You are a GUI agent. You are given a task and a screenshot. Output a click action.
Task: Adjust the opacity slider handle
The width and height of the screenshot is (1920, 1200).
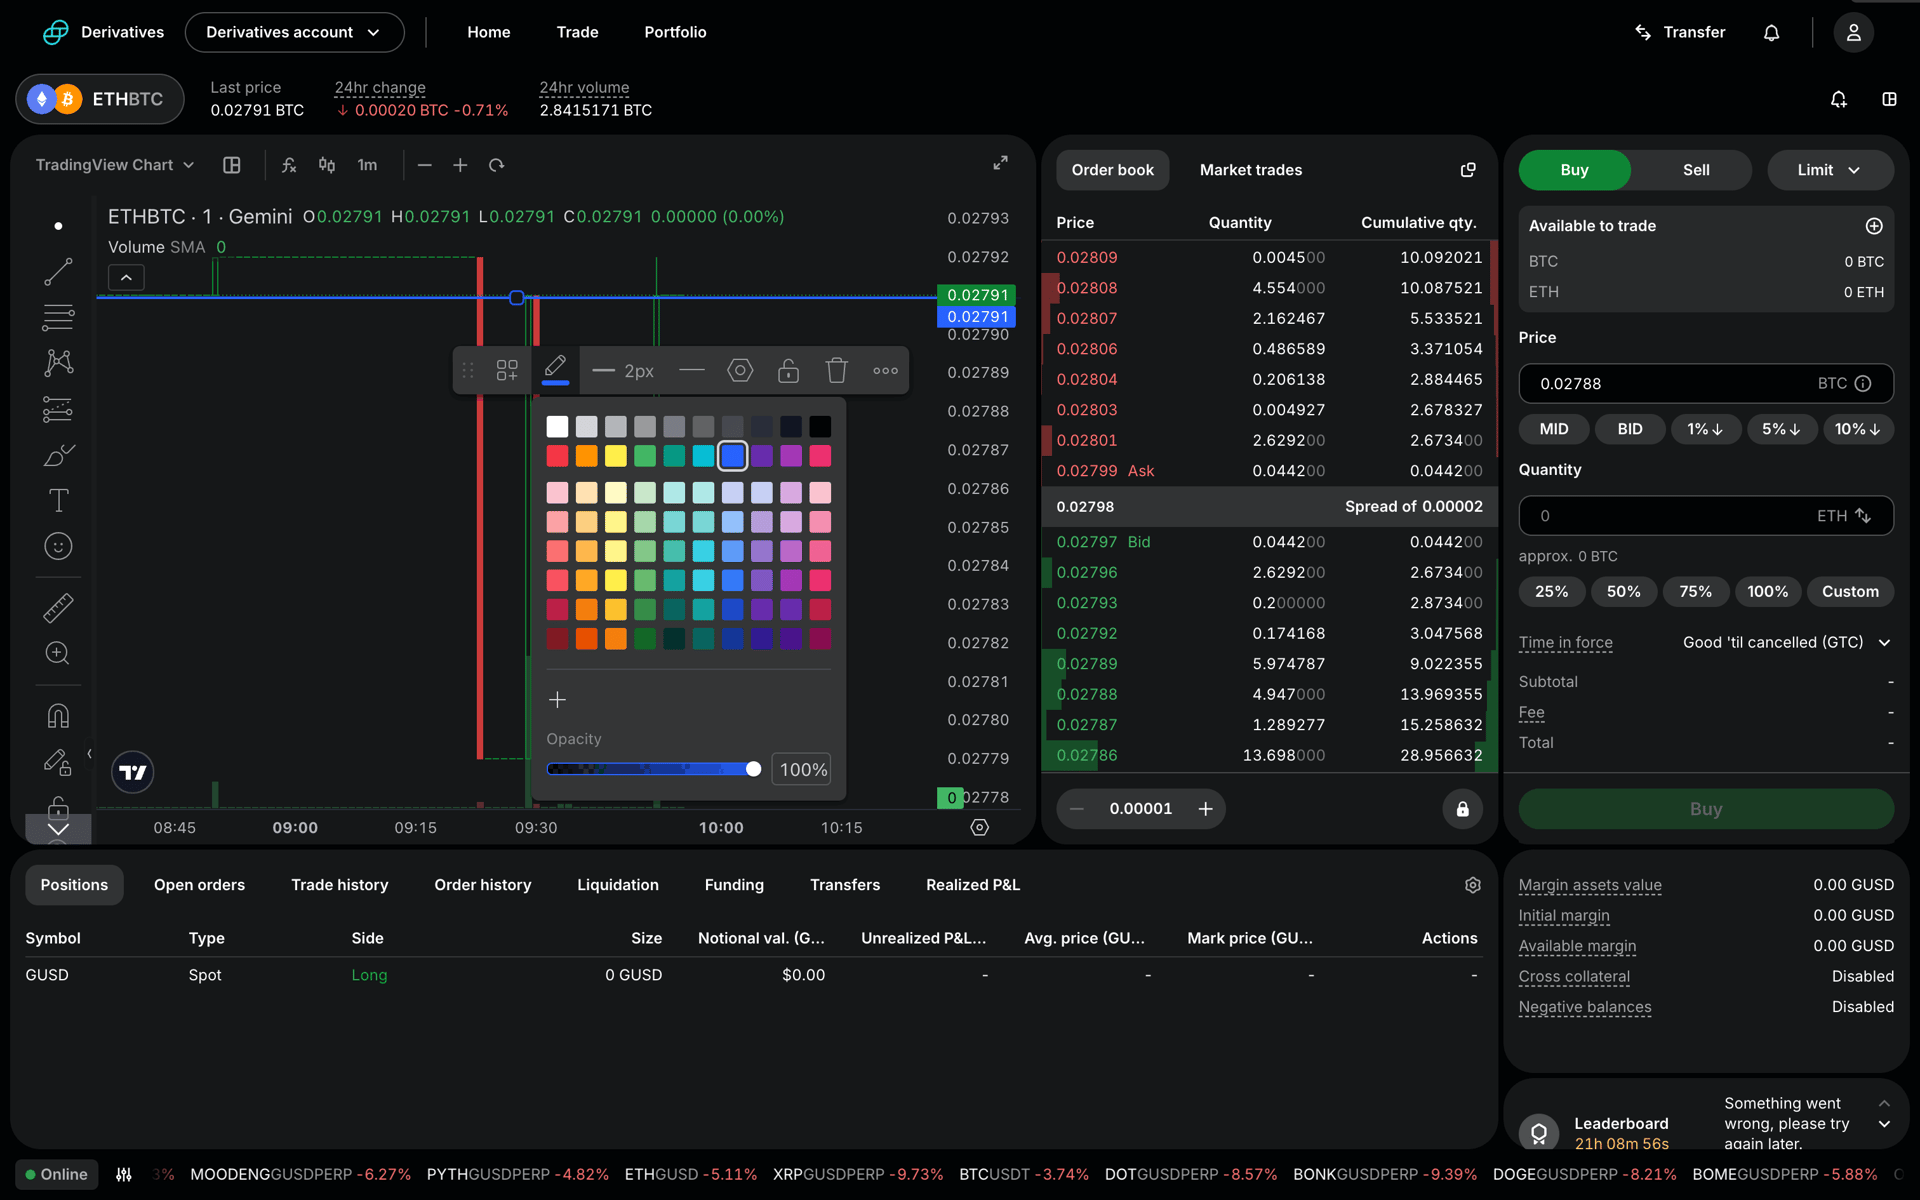pos(753,769)
